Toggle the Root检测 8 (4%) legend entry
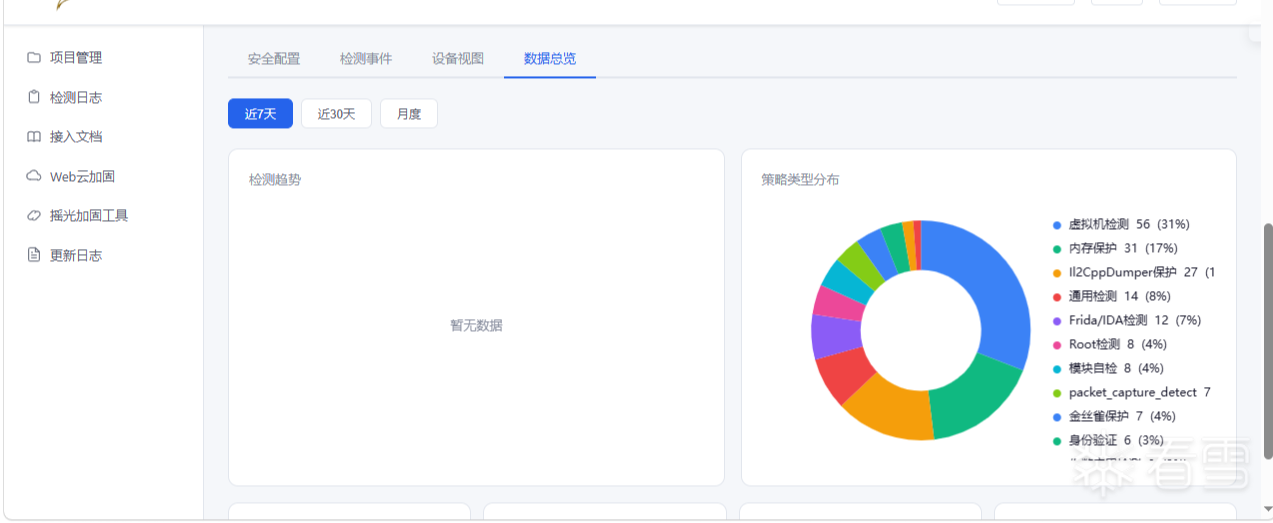1273x523 pixels. click(1110, 345)
